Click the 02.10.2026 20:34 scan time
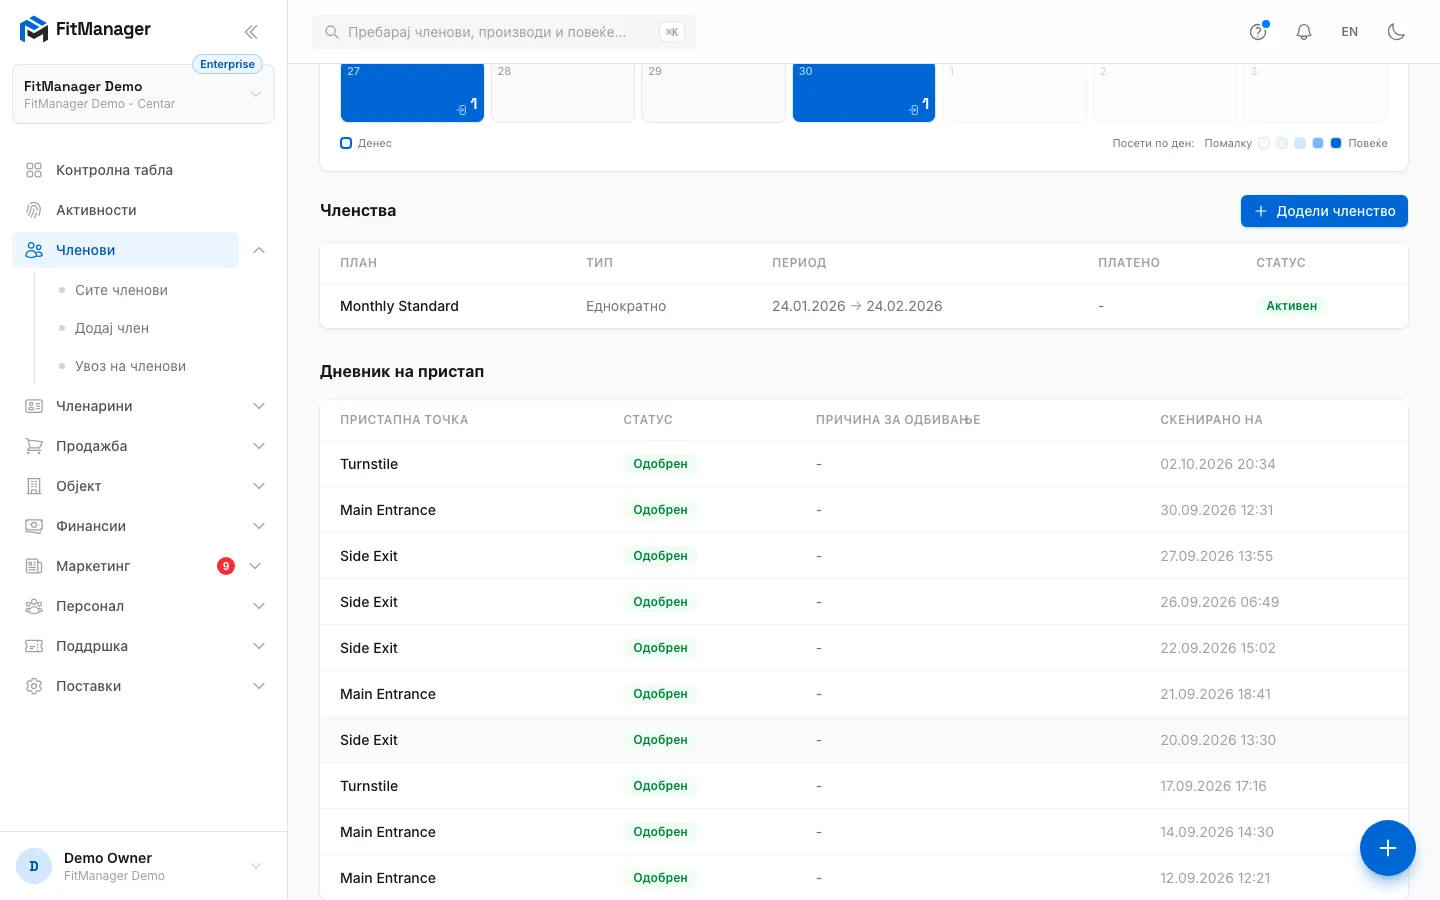 coord(1218,464)
